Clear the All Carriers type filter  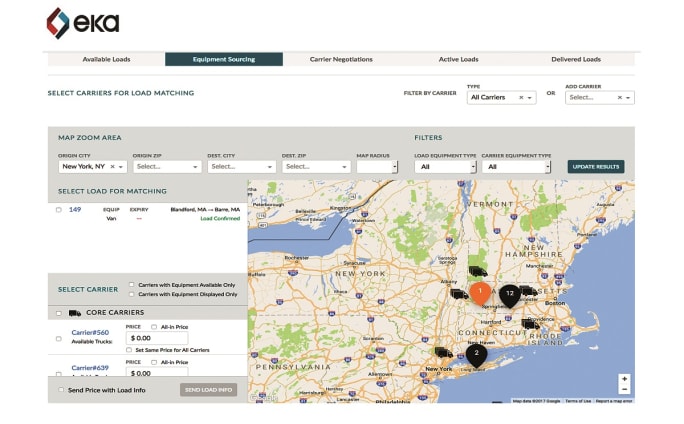(x=520, y=98)
